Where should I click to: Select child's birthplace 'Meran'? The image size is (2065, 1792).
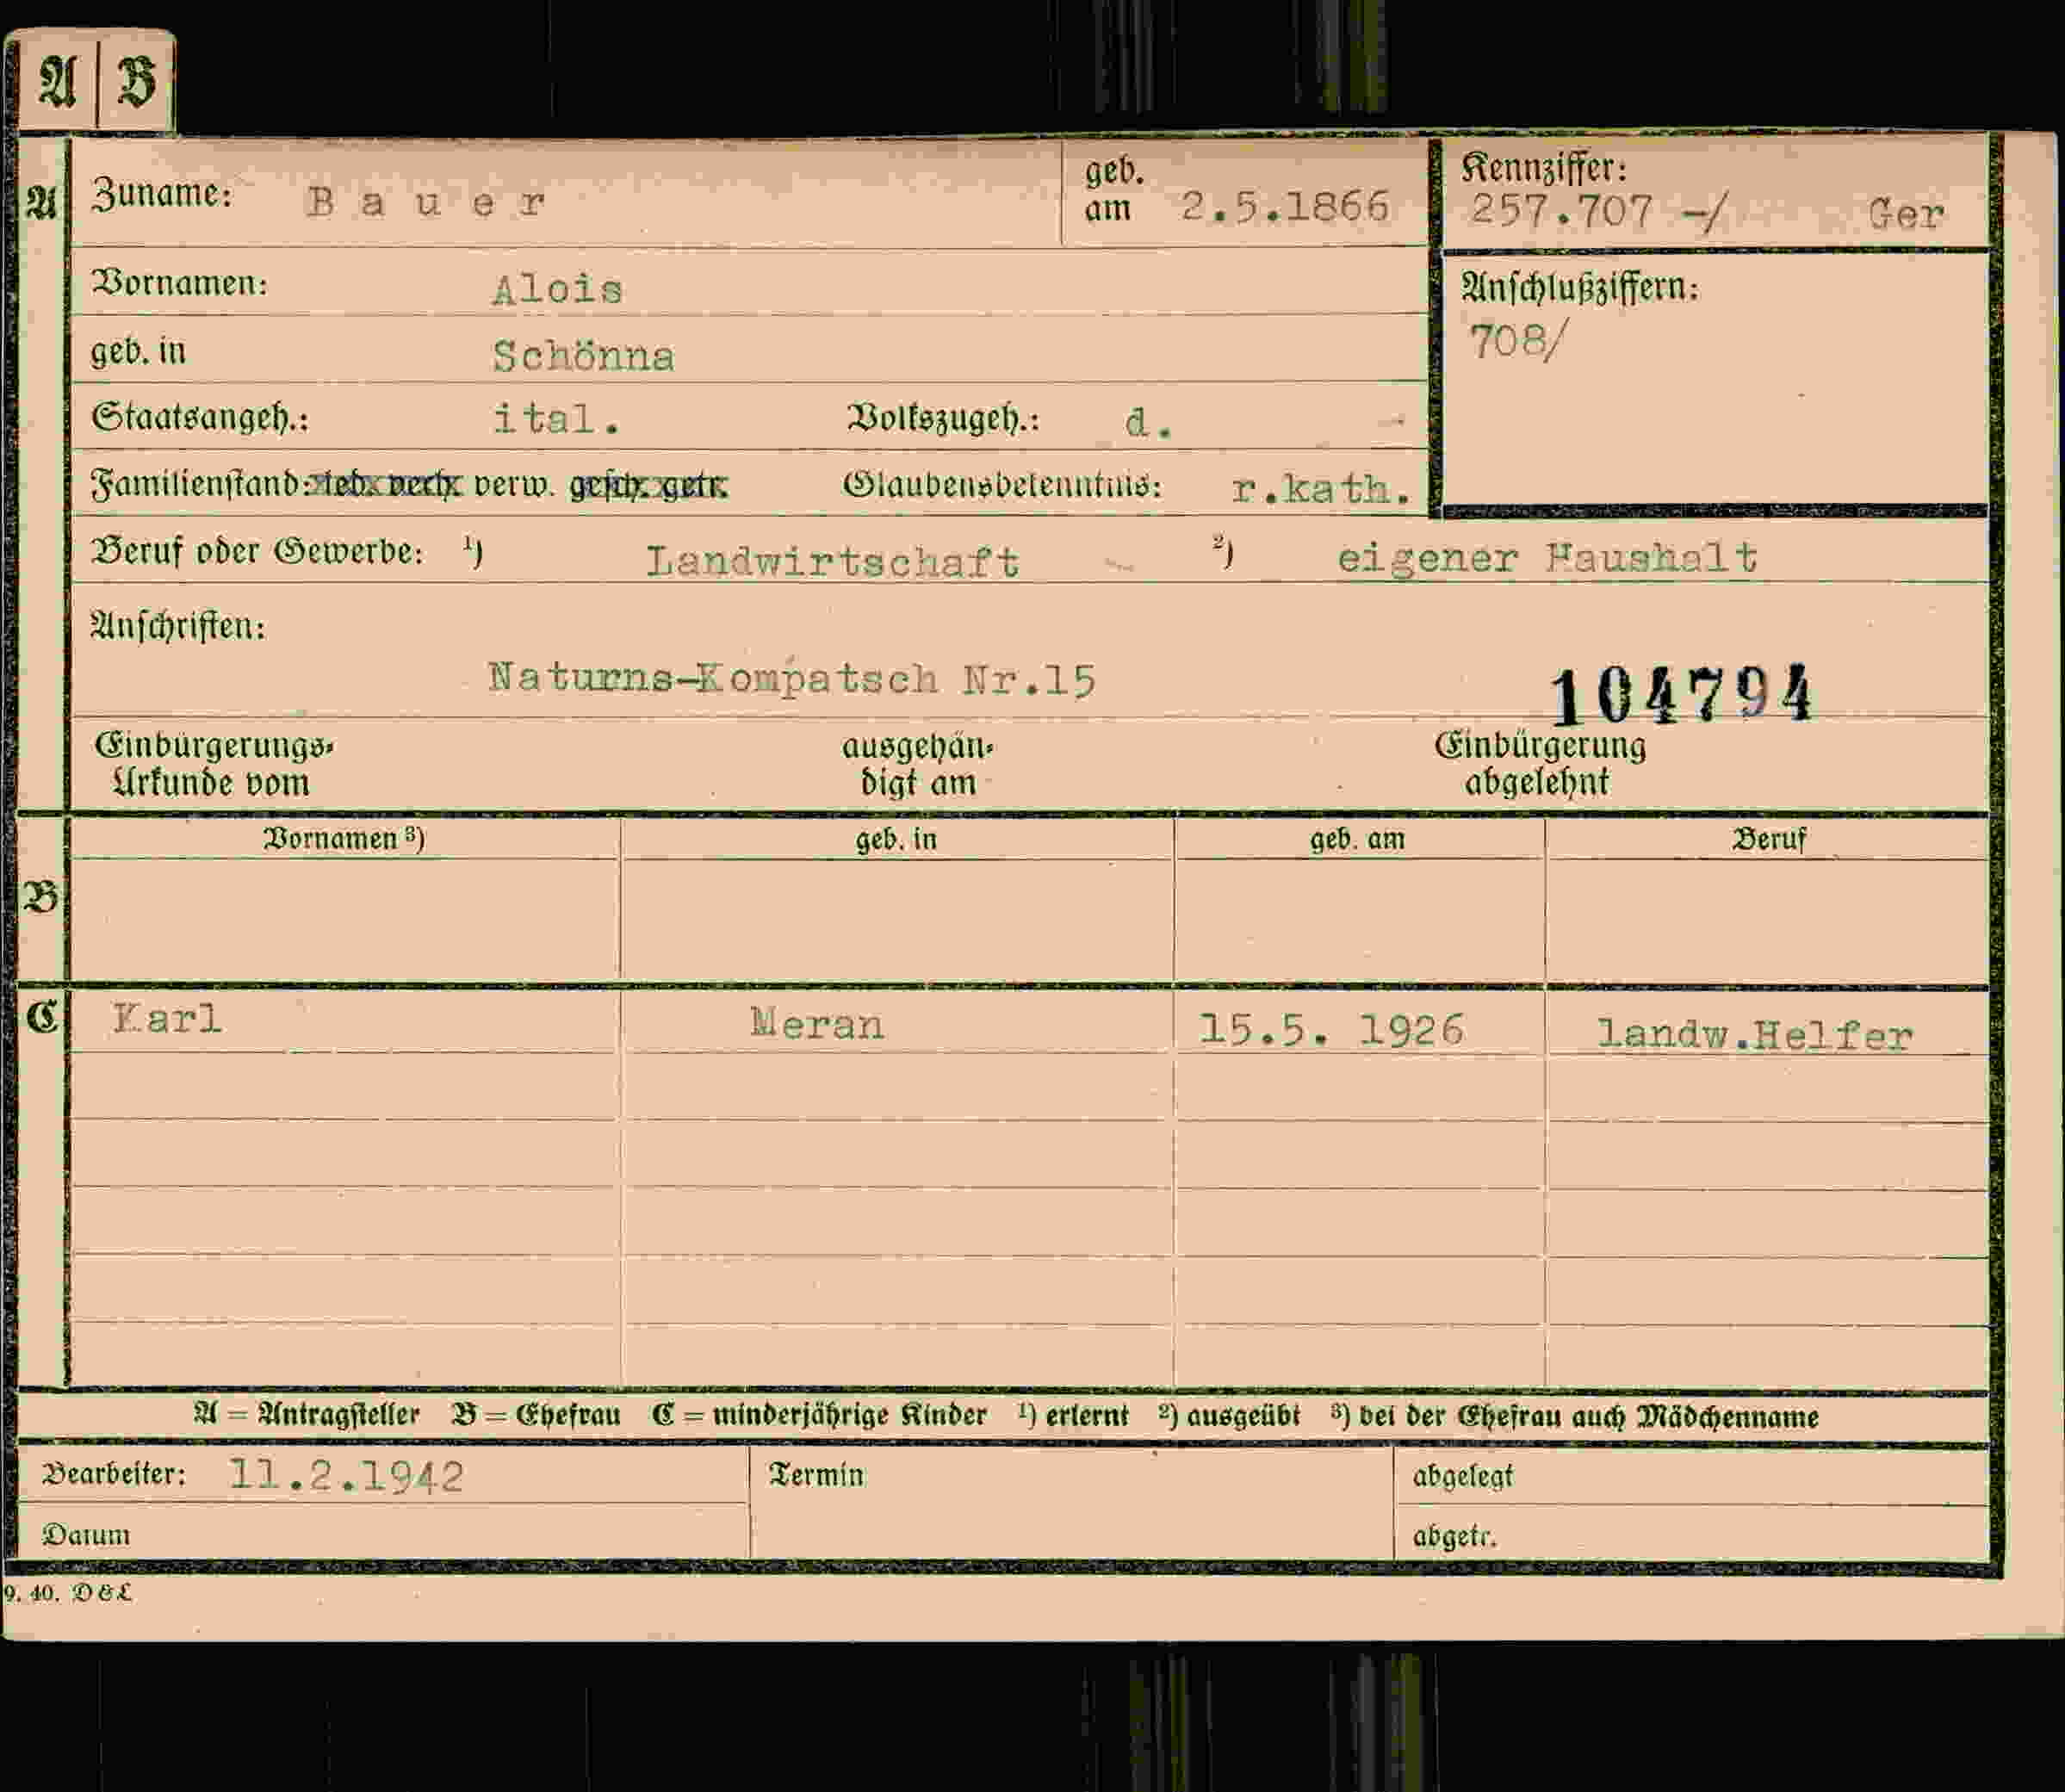(817, 1024)
